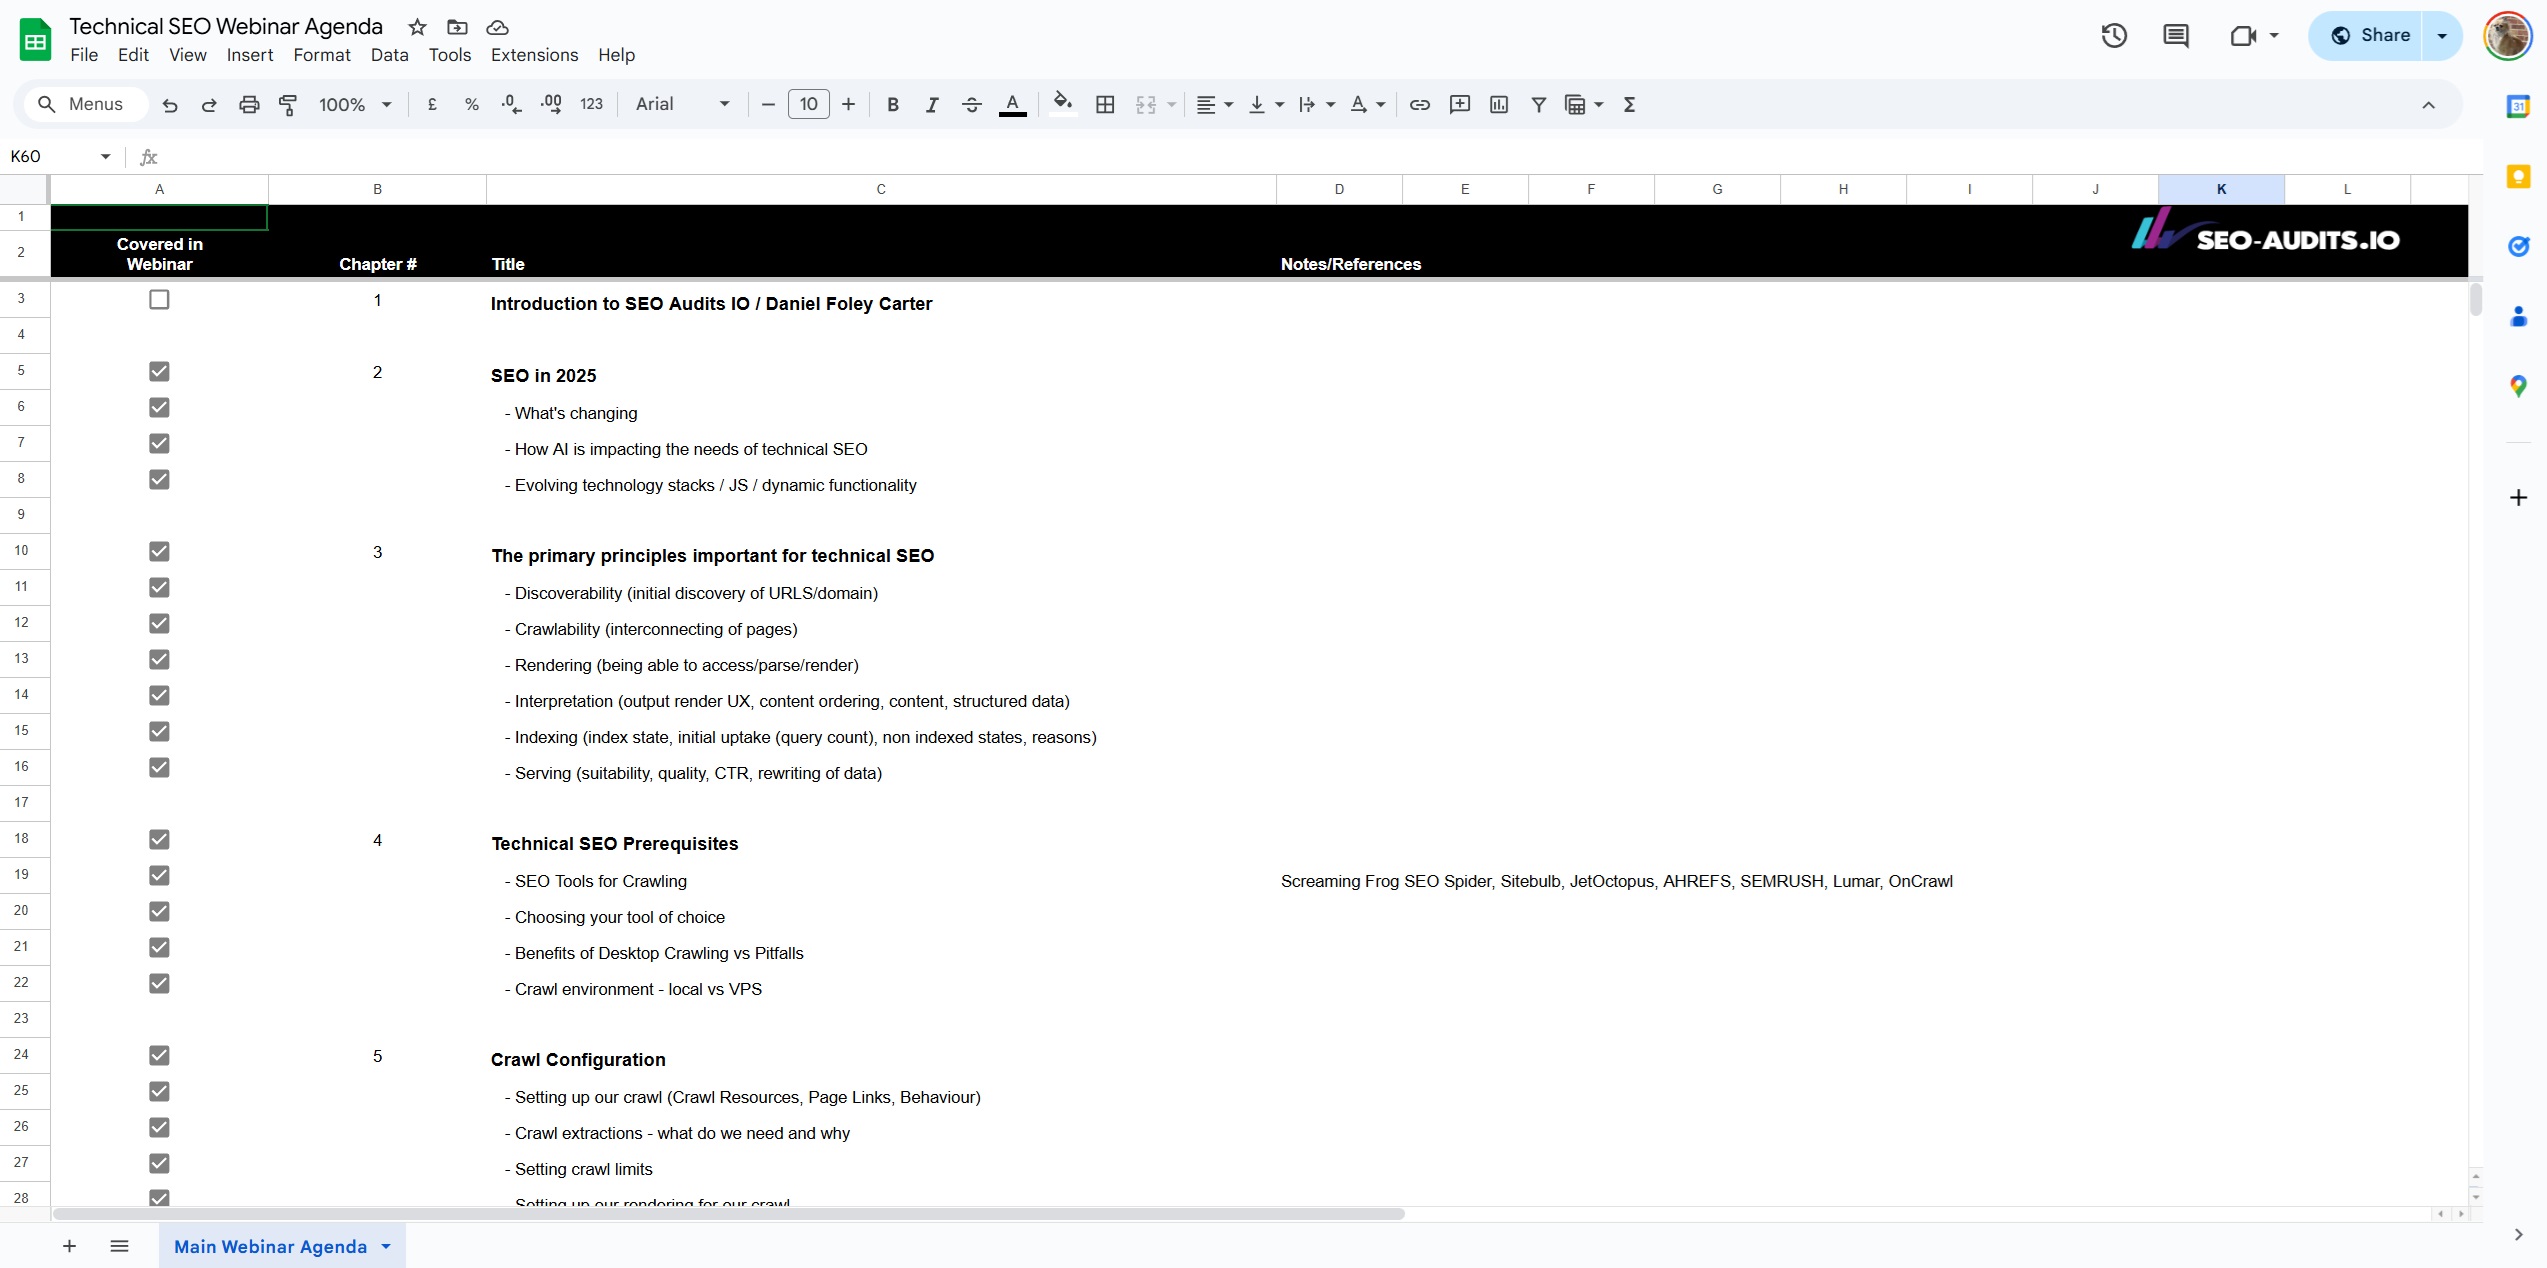
Task: Open the Format menu
Action: click(321, 55)
